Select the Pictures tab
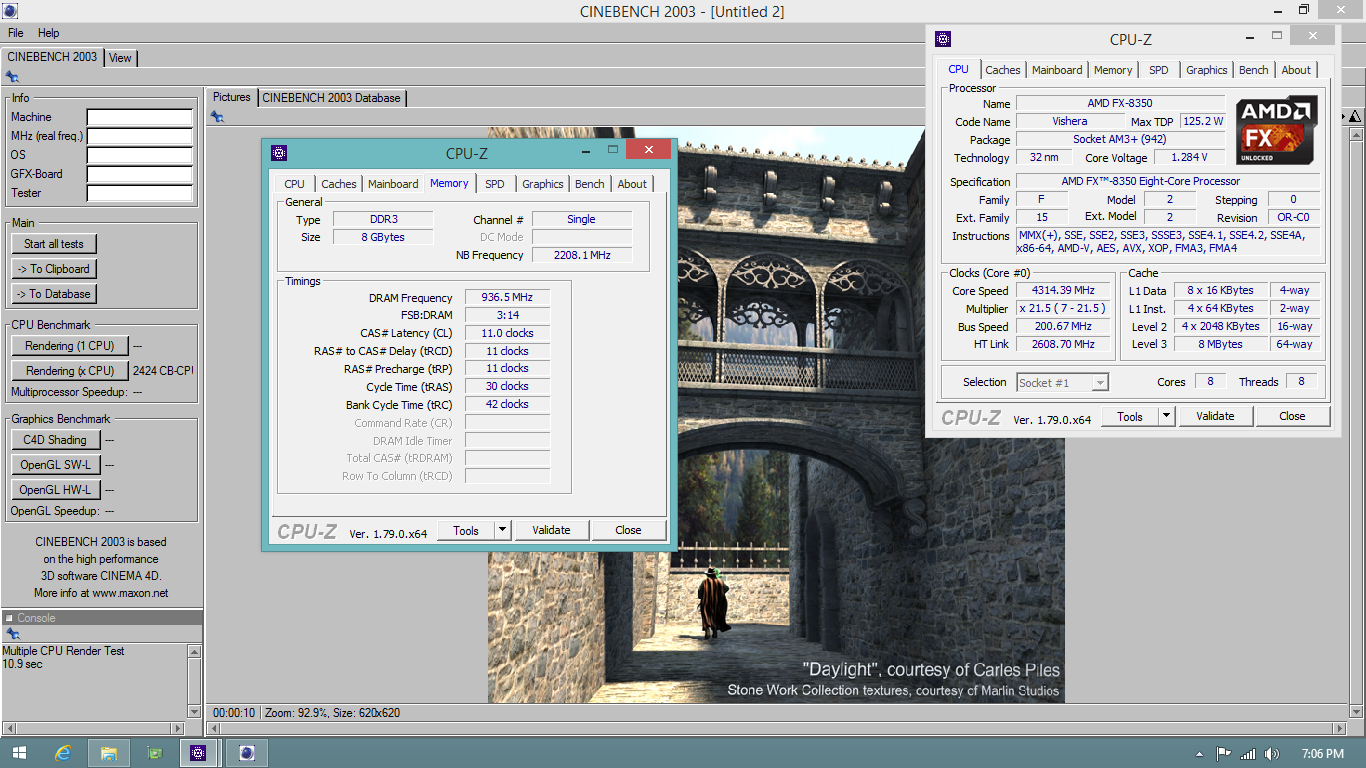 tap(232, 97)
